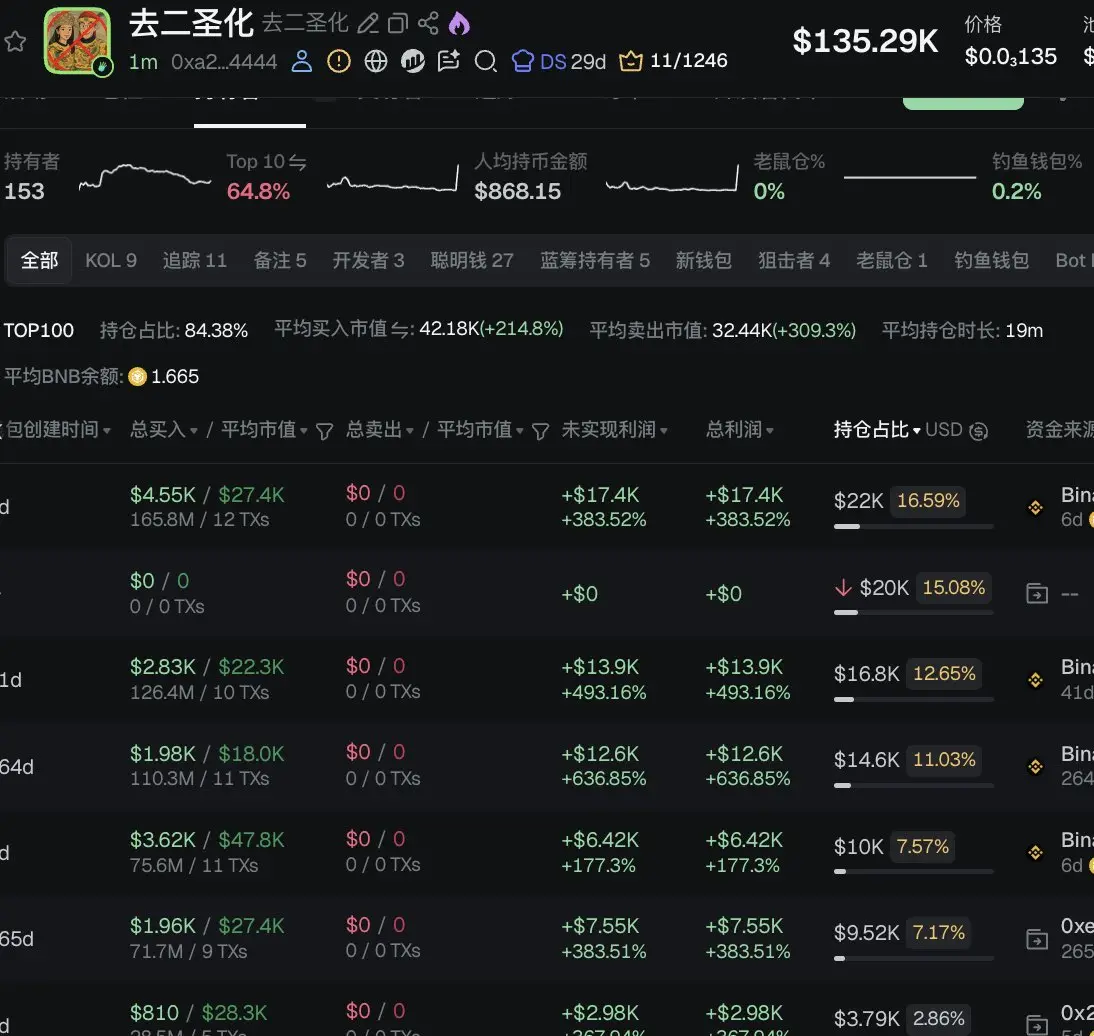Click the TOP100 label
The width and height of the screenshot is (1094, 1036).
coord(38,330)
